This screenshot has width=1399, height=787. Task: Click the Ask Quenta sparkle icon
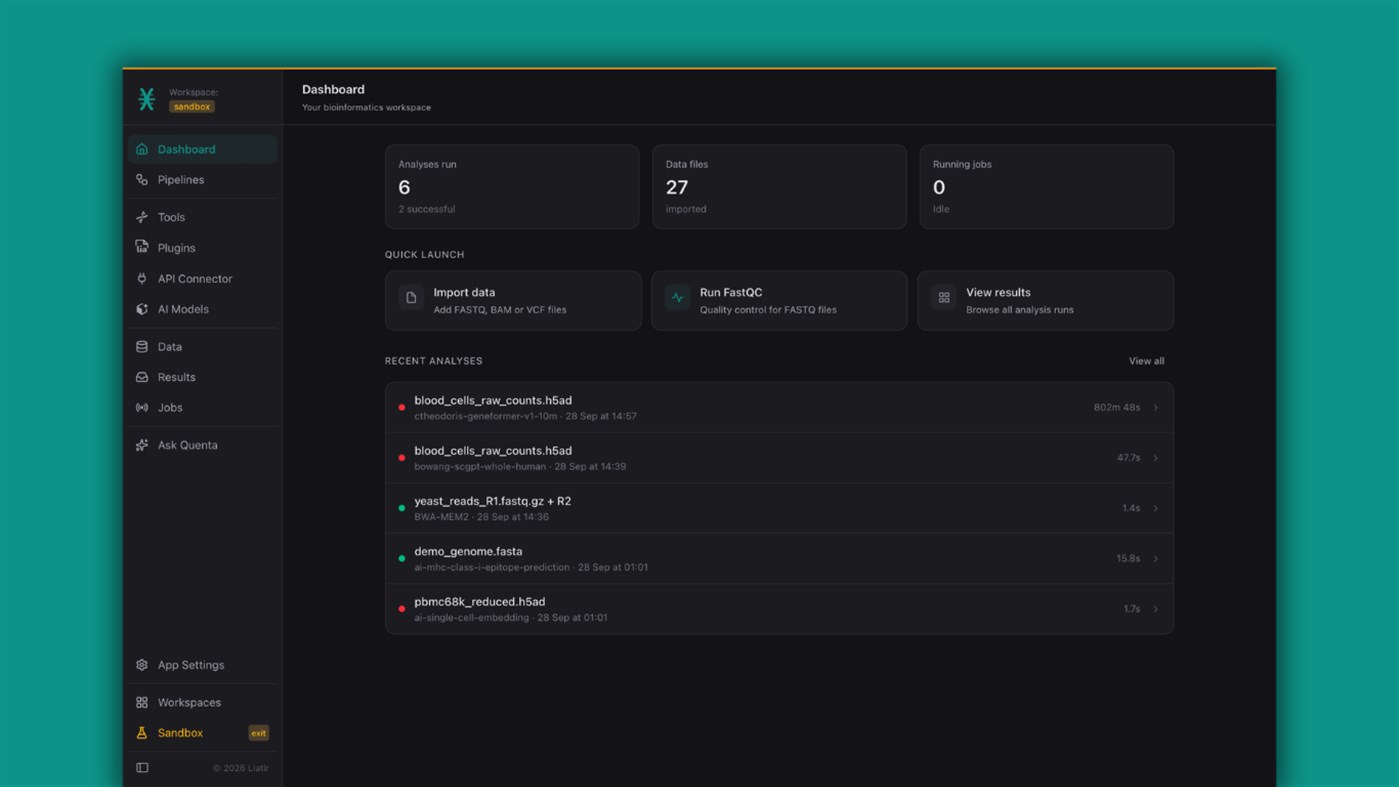tap(142, 445)
